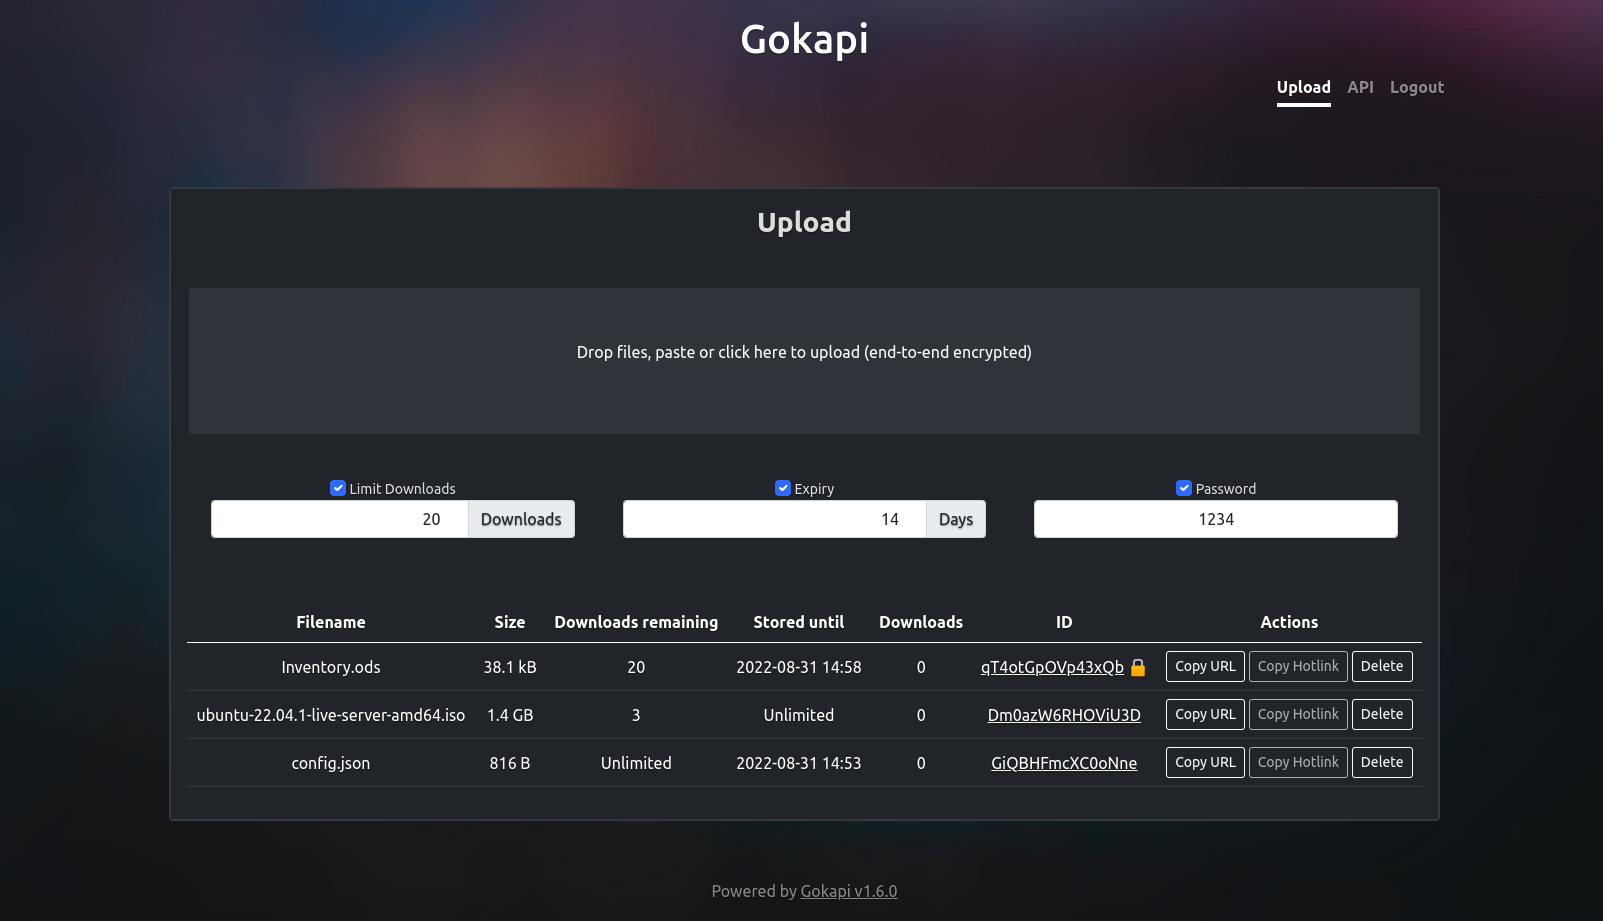Click the password input field

tap(1216, 519)
